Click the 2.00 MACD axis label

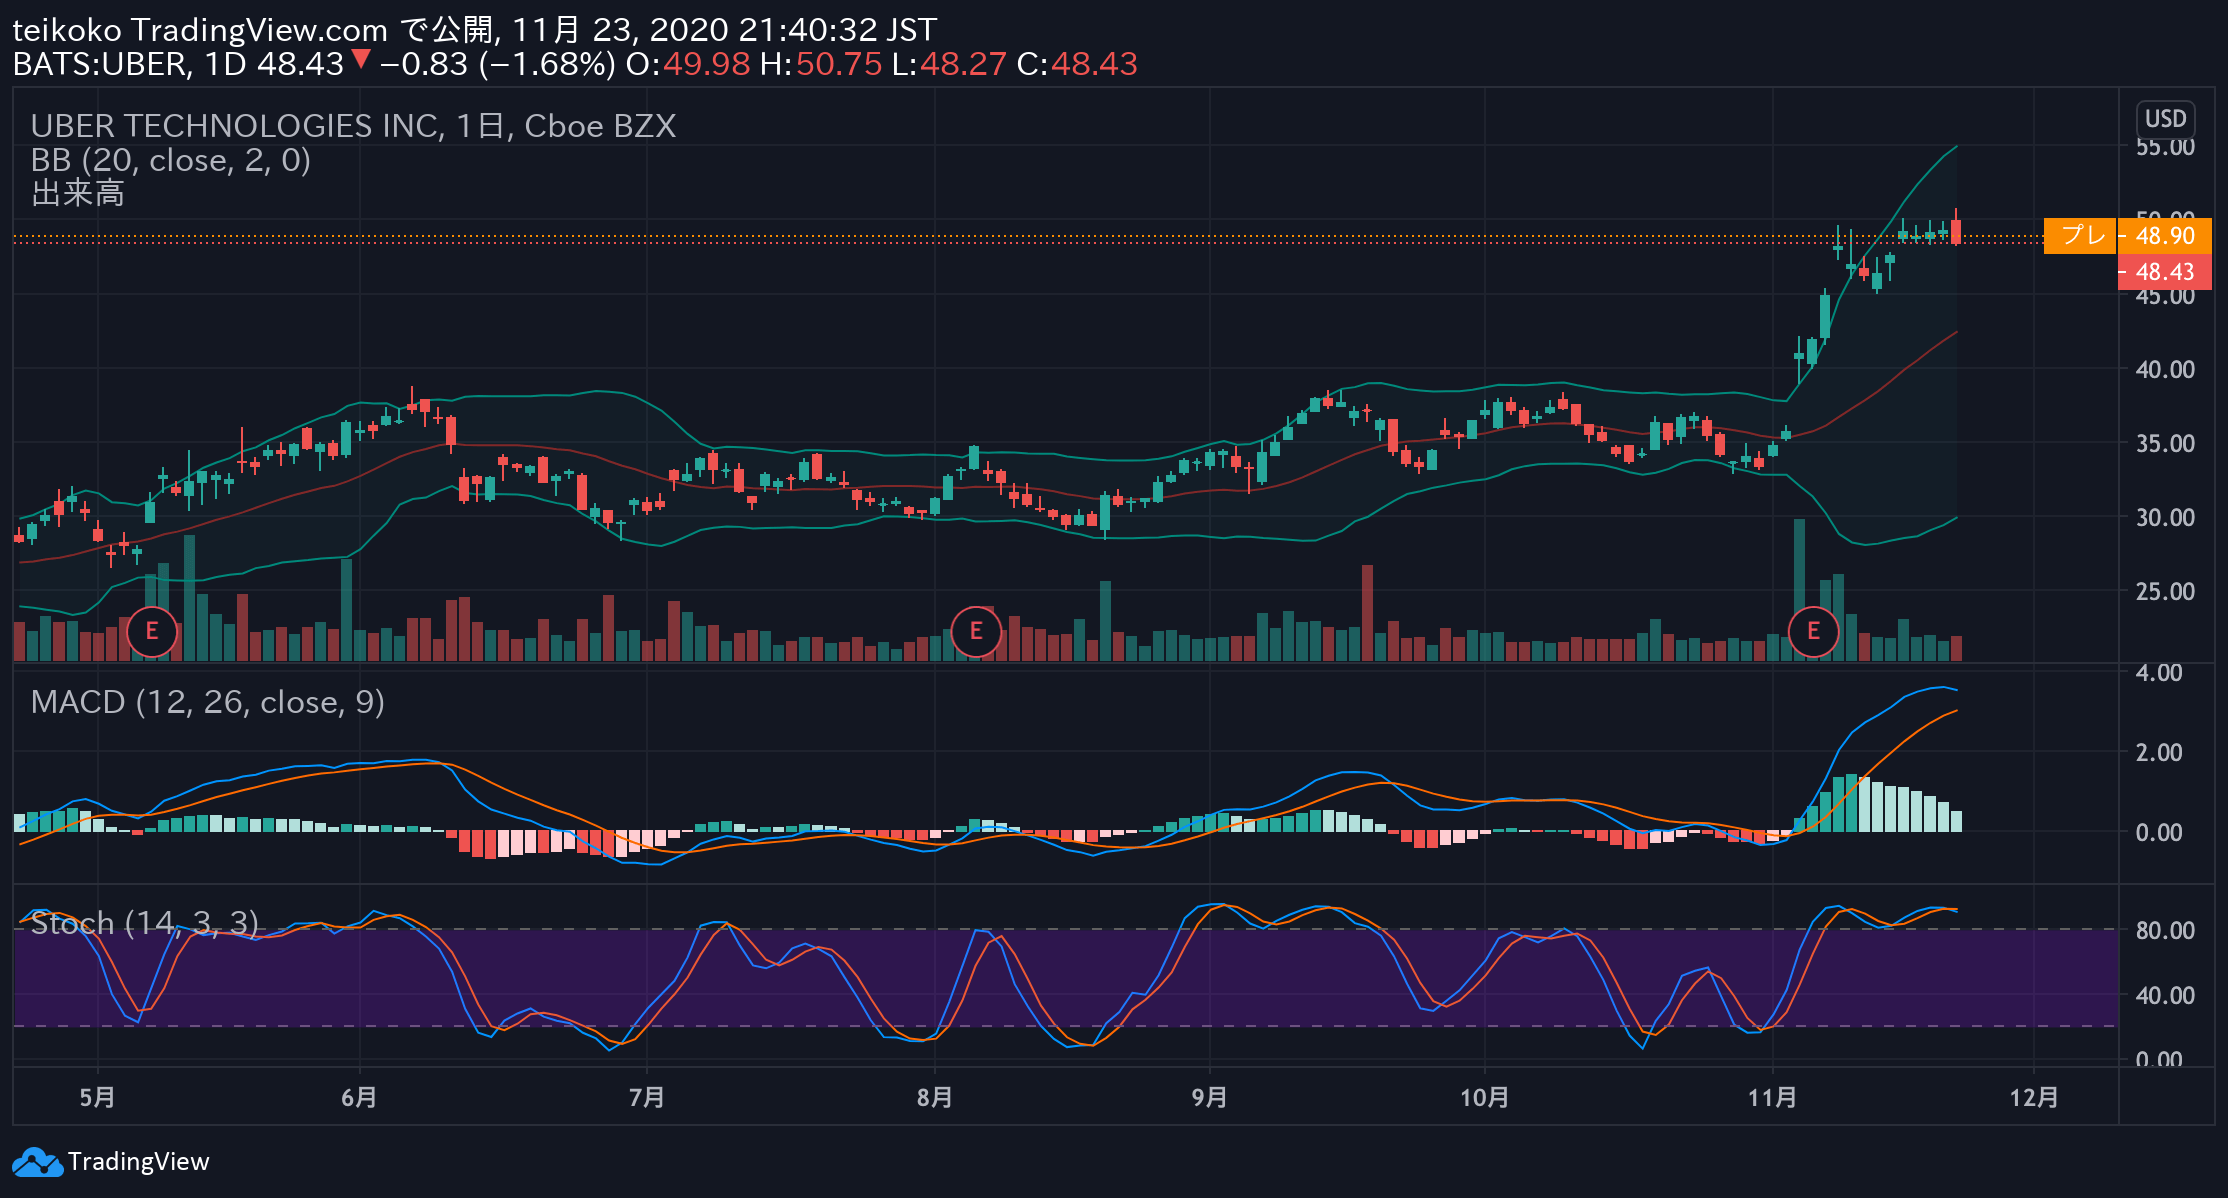(2159, 752)
